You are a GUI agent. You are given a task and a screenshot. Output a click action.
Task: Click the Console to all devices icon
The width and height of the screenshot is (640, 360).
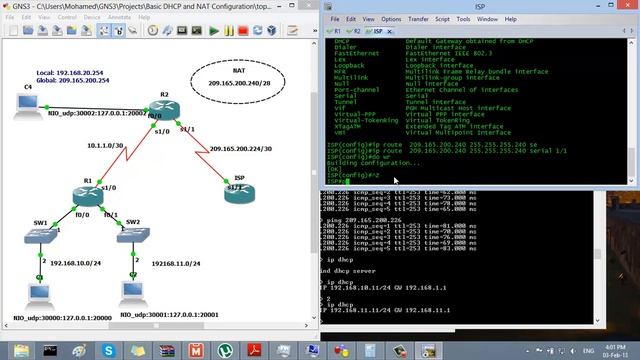[182, 31]
